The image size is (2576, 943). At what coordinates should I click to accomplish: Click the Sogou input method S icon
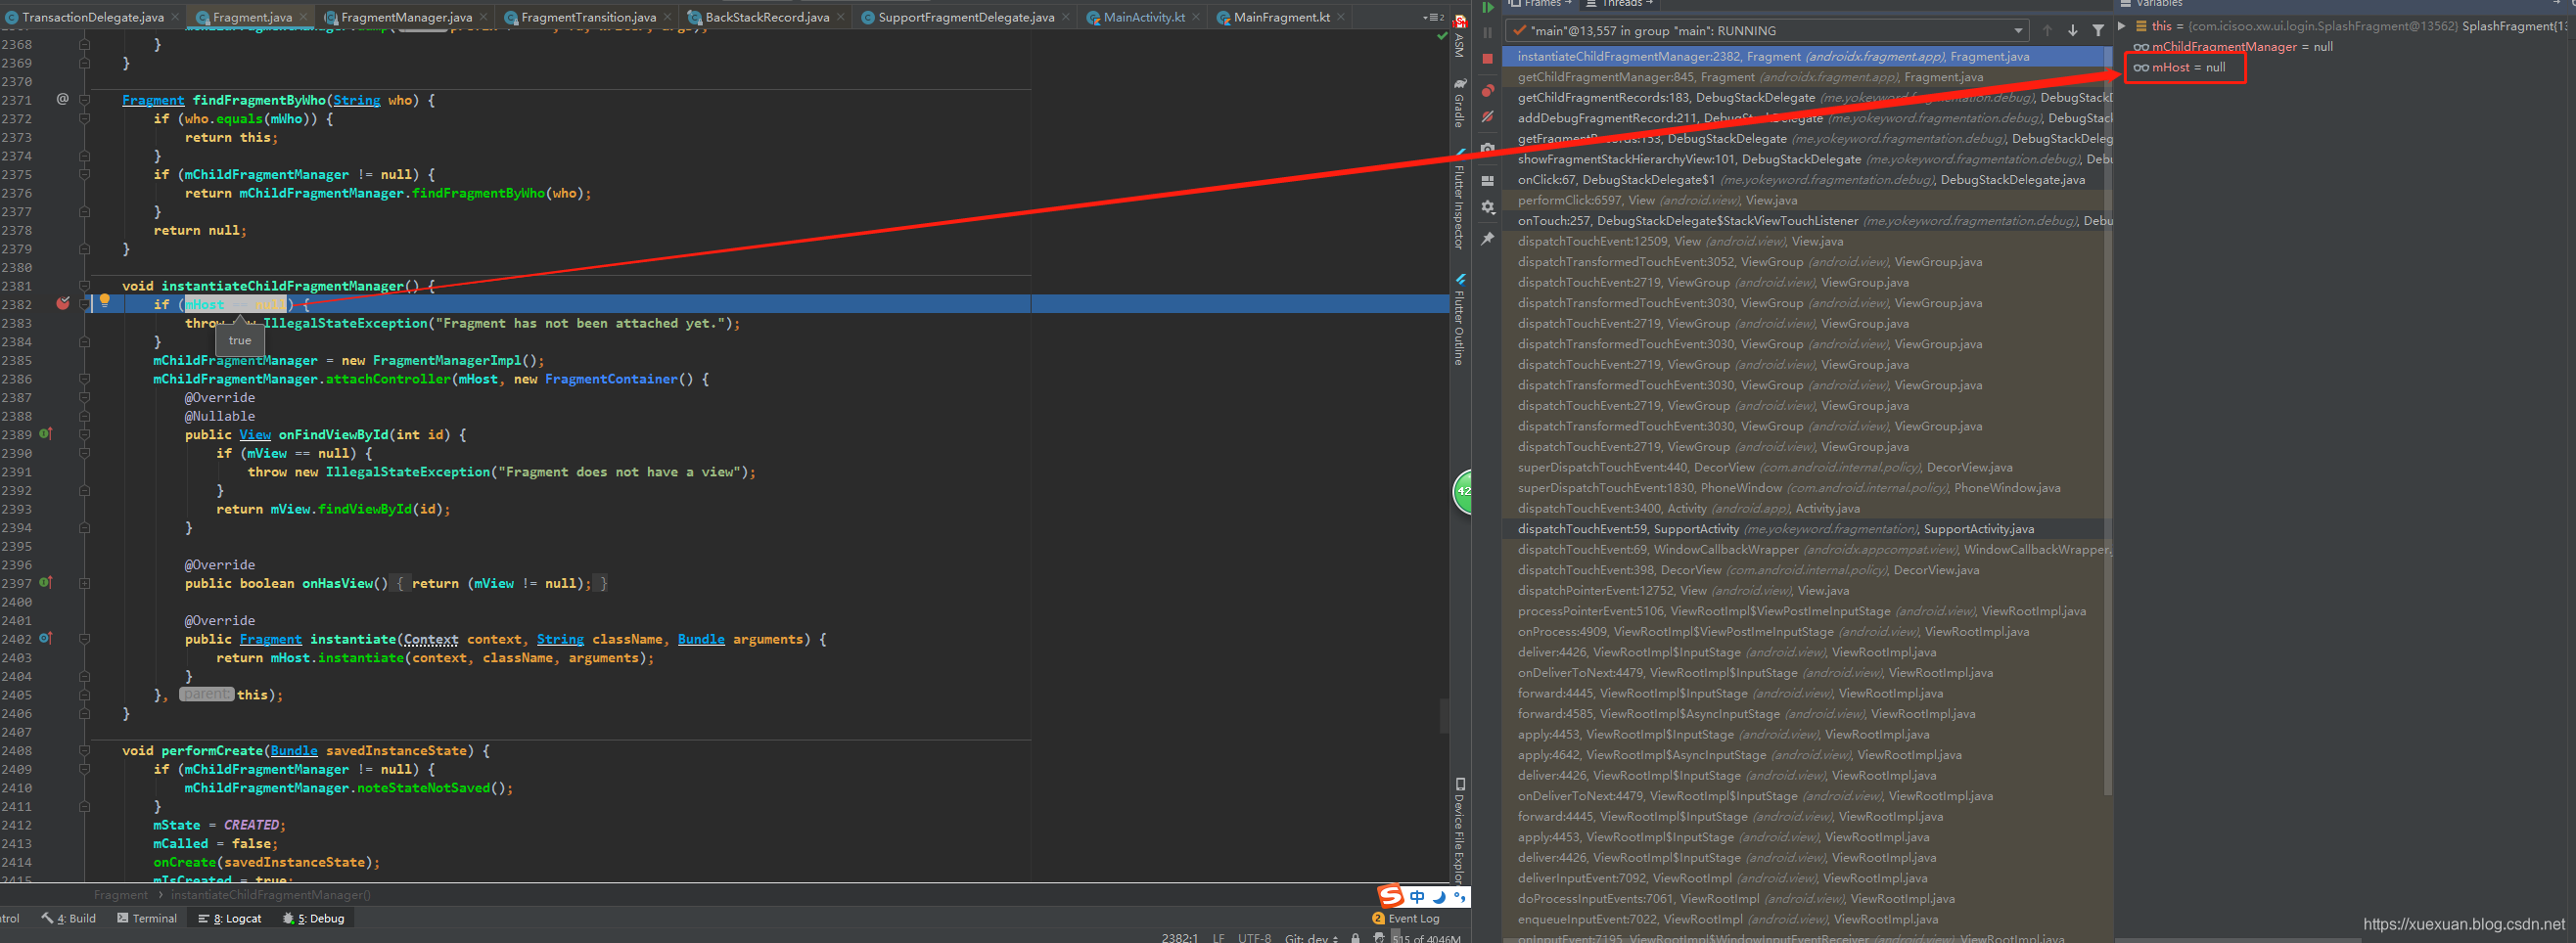tap(1391, 896)
